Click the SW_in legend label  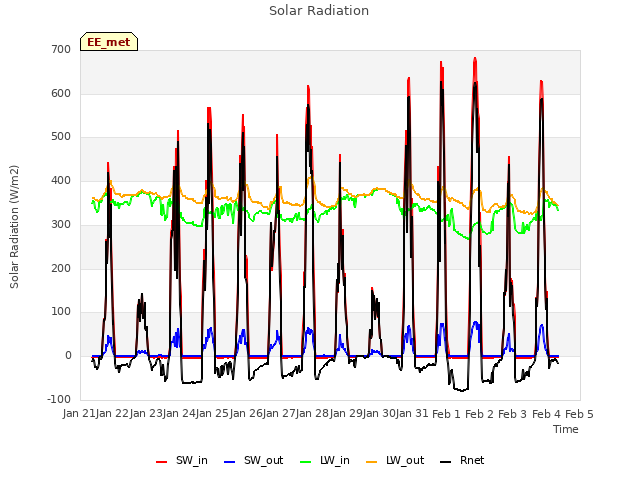click(x=192, y=461)
